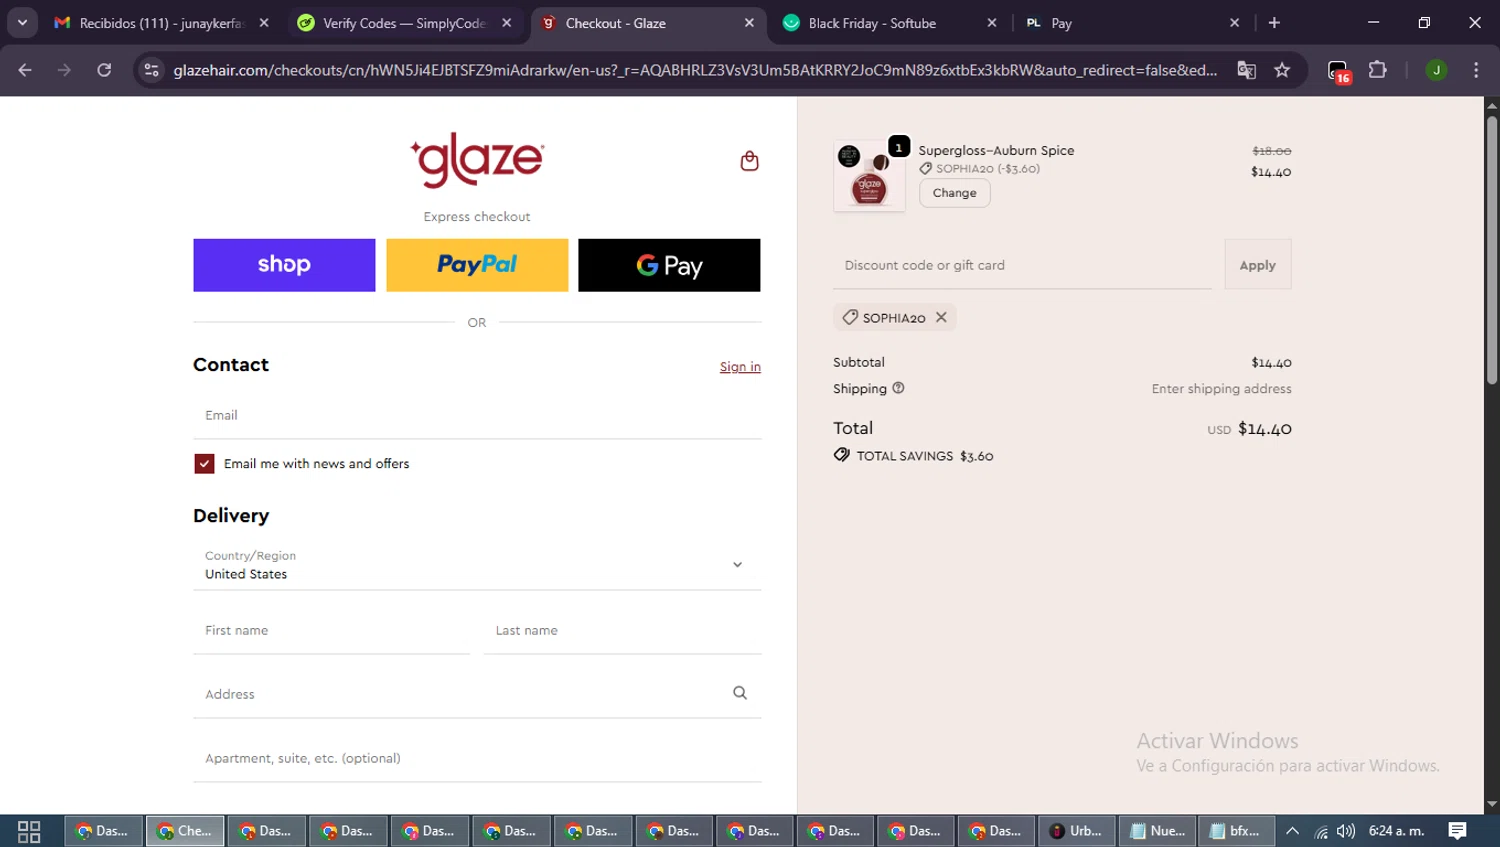This screenshot has width=1500, height=847.
Task: Click the page vertical scrollbar
Action: [1491, 248]
